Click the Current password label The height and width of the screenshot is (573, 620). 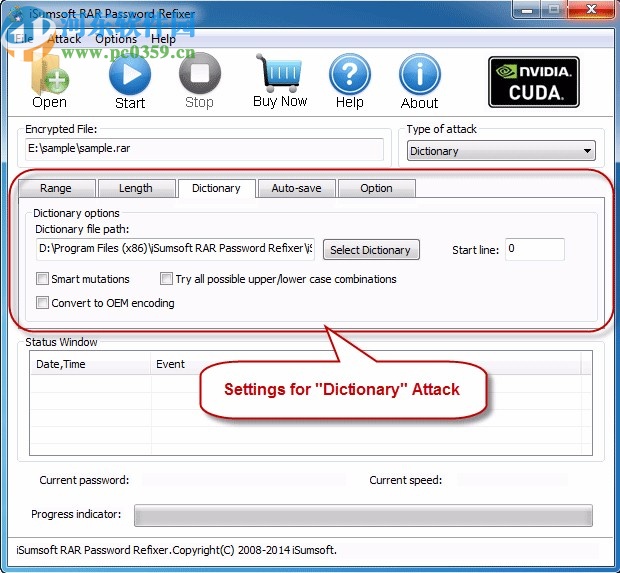pyautogui.click(x=84, y=480)
